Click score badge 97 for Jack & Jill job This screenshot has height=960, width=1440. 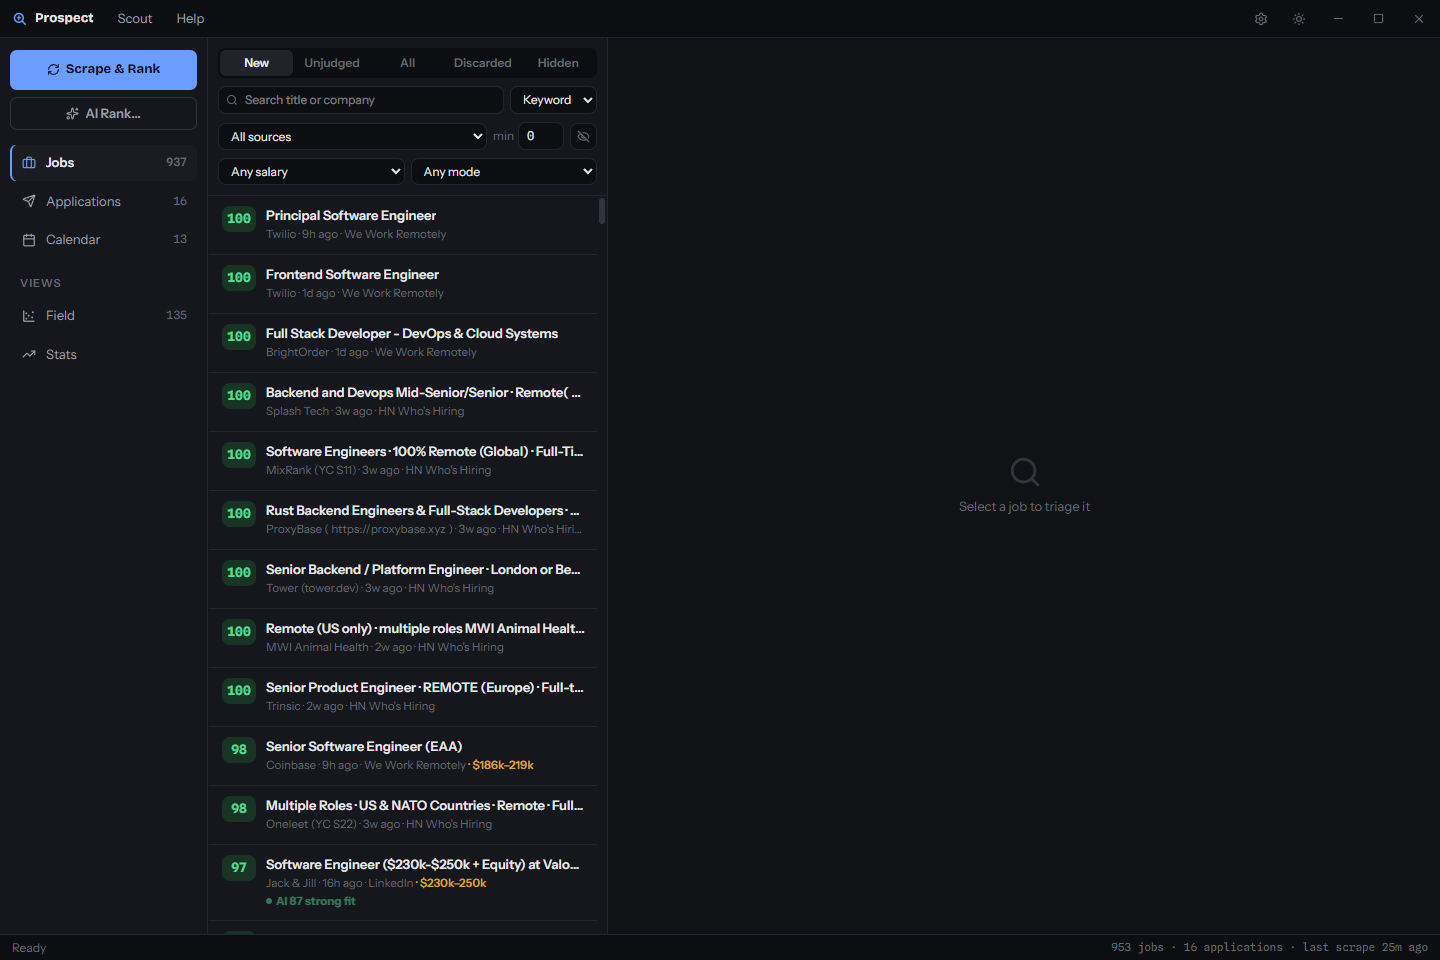point(239,868)
